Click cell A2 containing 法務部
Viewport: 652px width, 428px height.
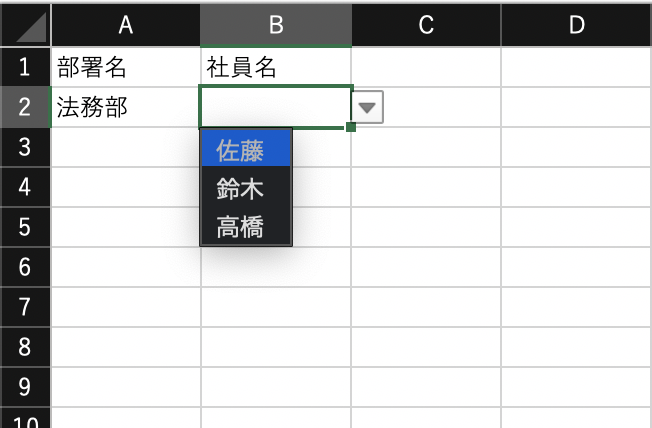click(x=126, y=107)
